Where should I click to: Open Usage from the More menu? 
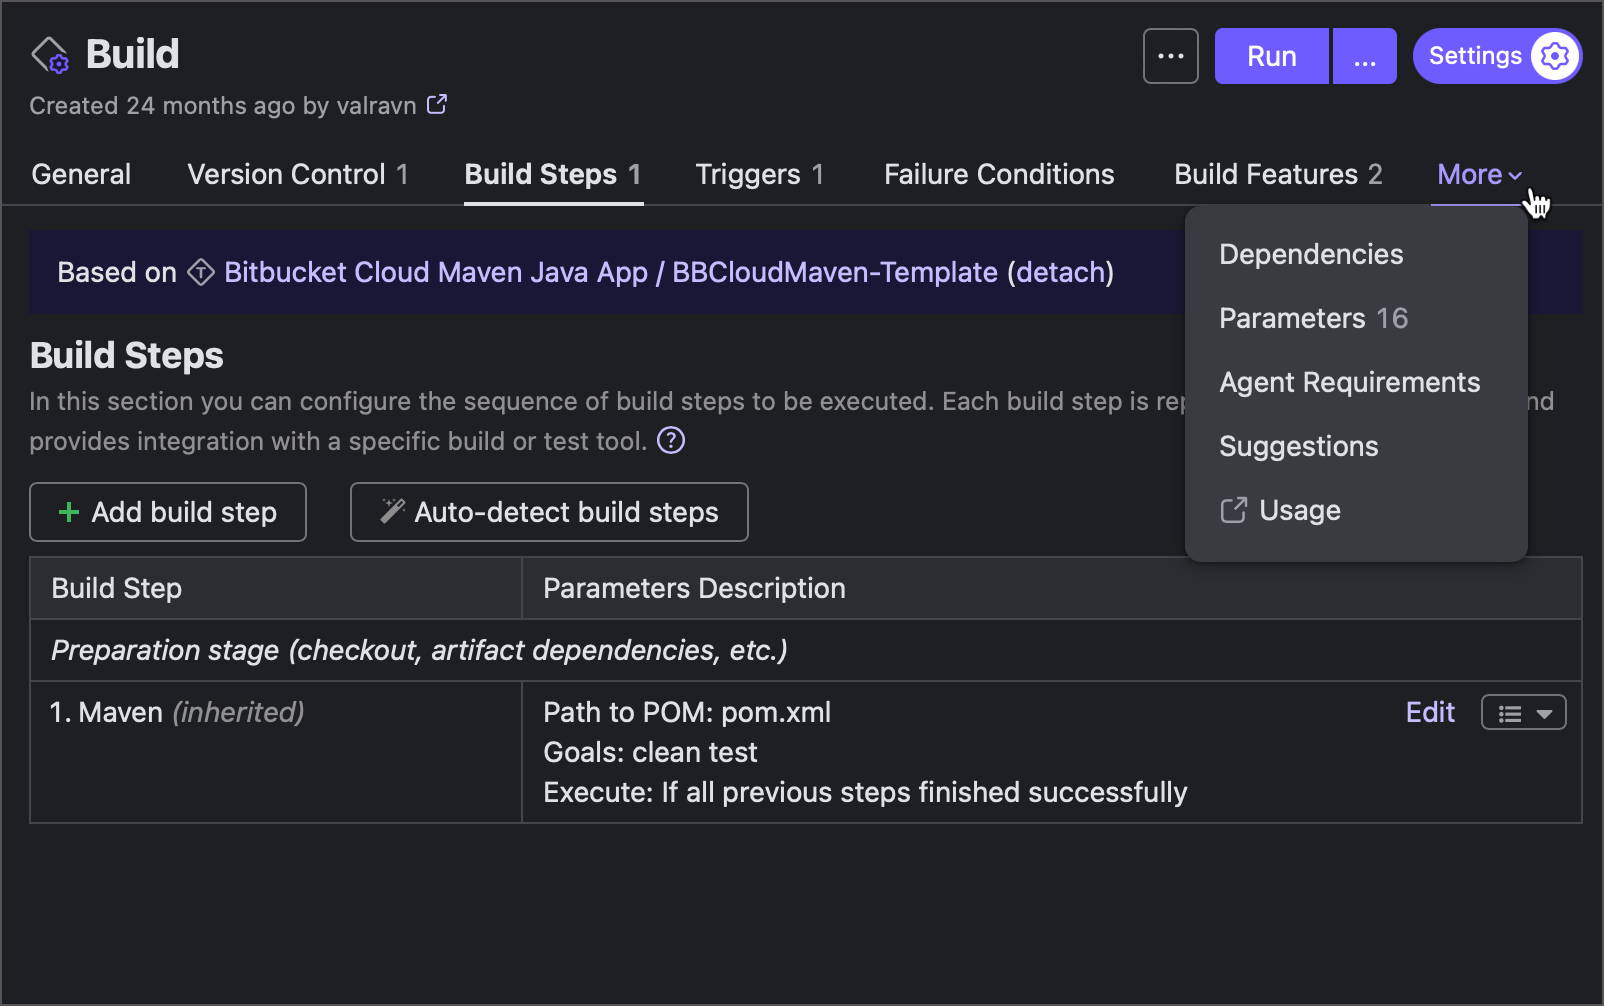[1299, 510]
